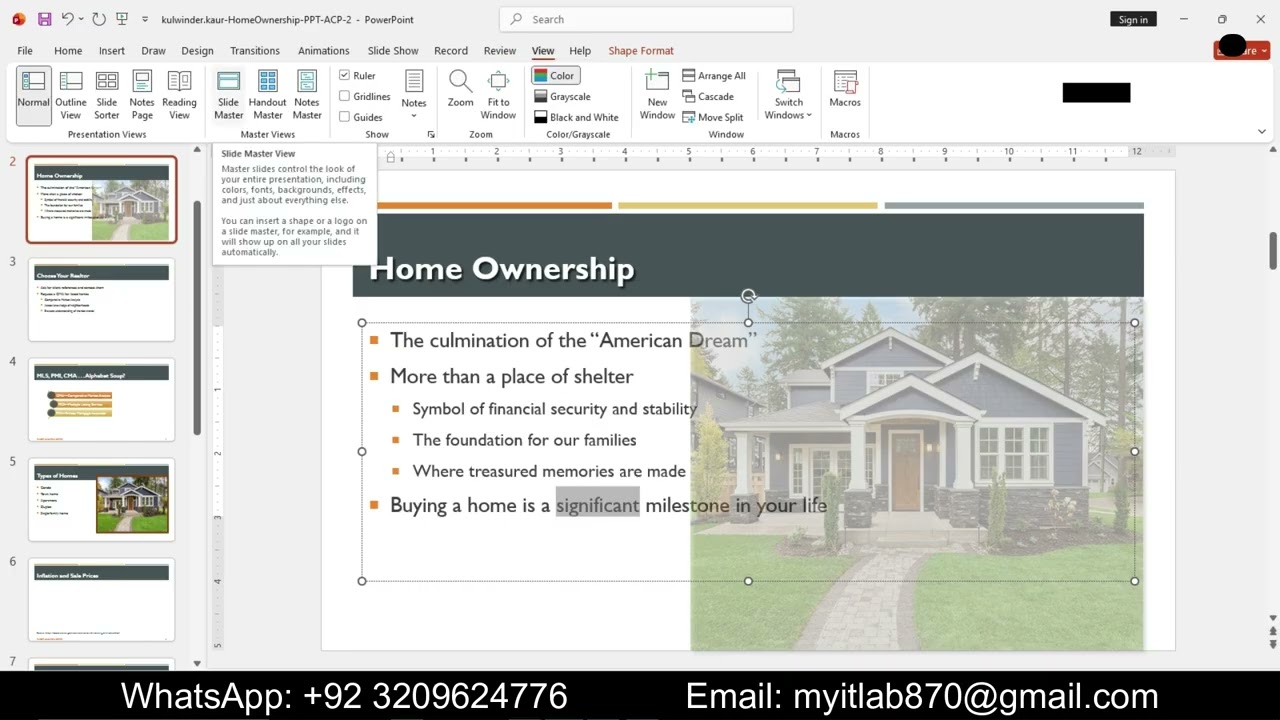Expand the Switch Windows dropdown
This screenshot has height=720, width=1280.
[x=789, y=95]
